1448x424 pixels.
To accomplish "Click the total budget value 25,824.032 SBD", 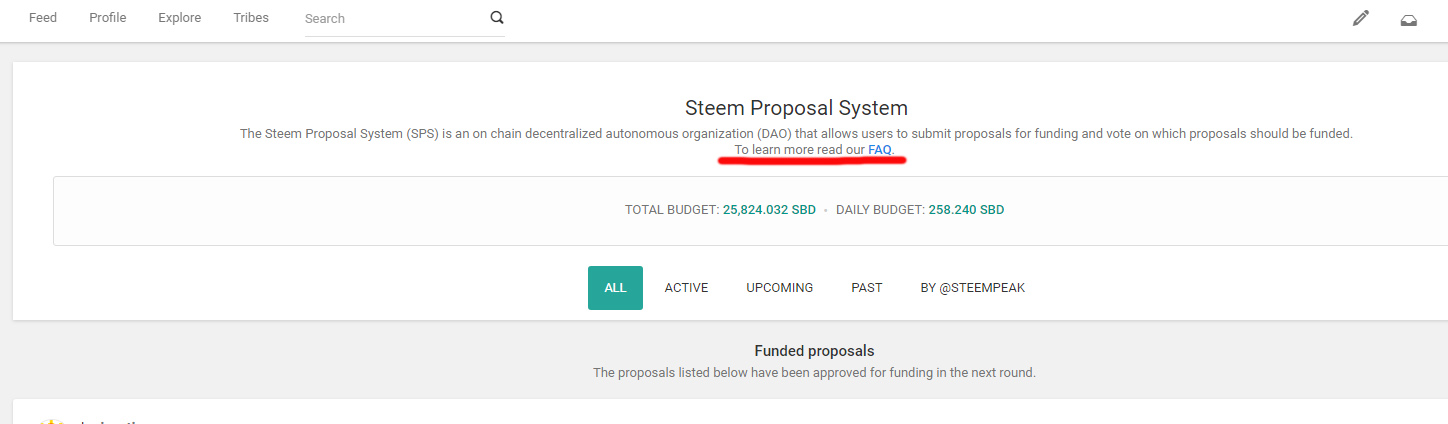I will 769,210.
